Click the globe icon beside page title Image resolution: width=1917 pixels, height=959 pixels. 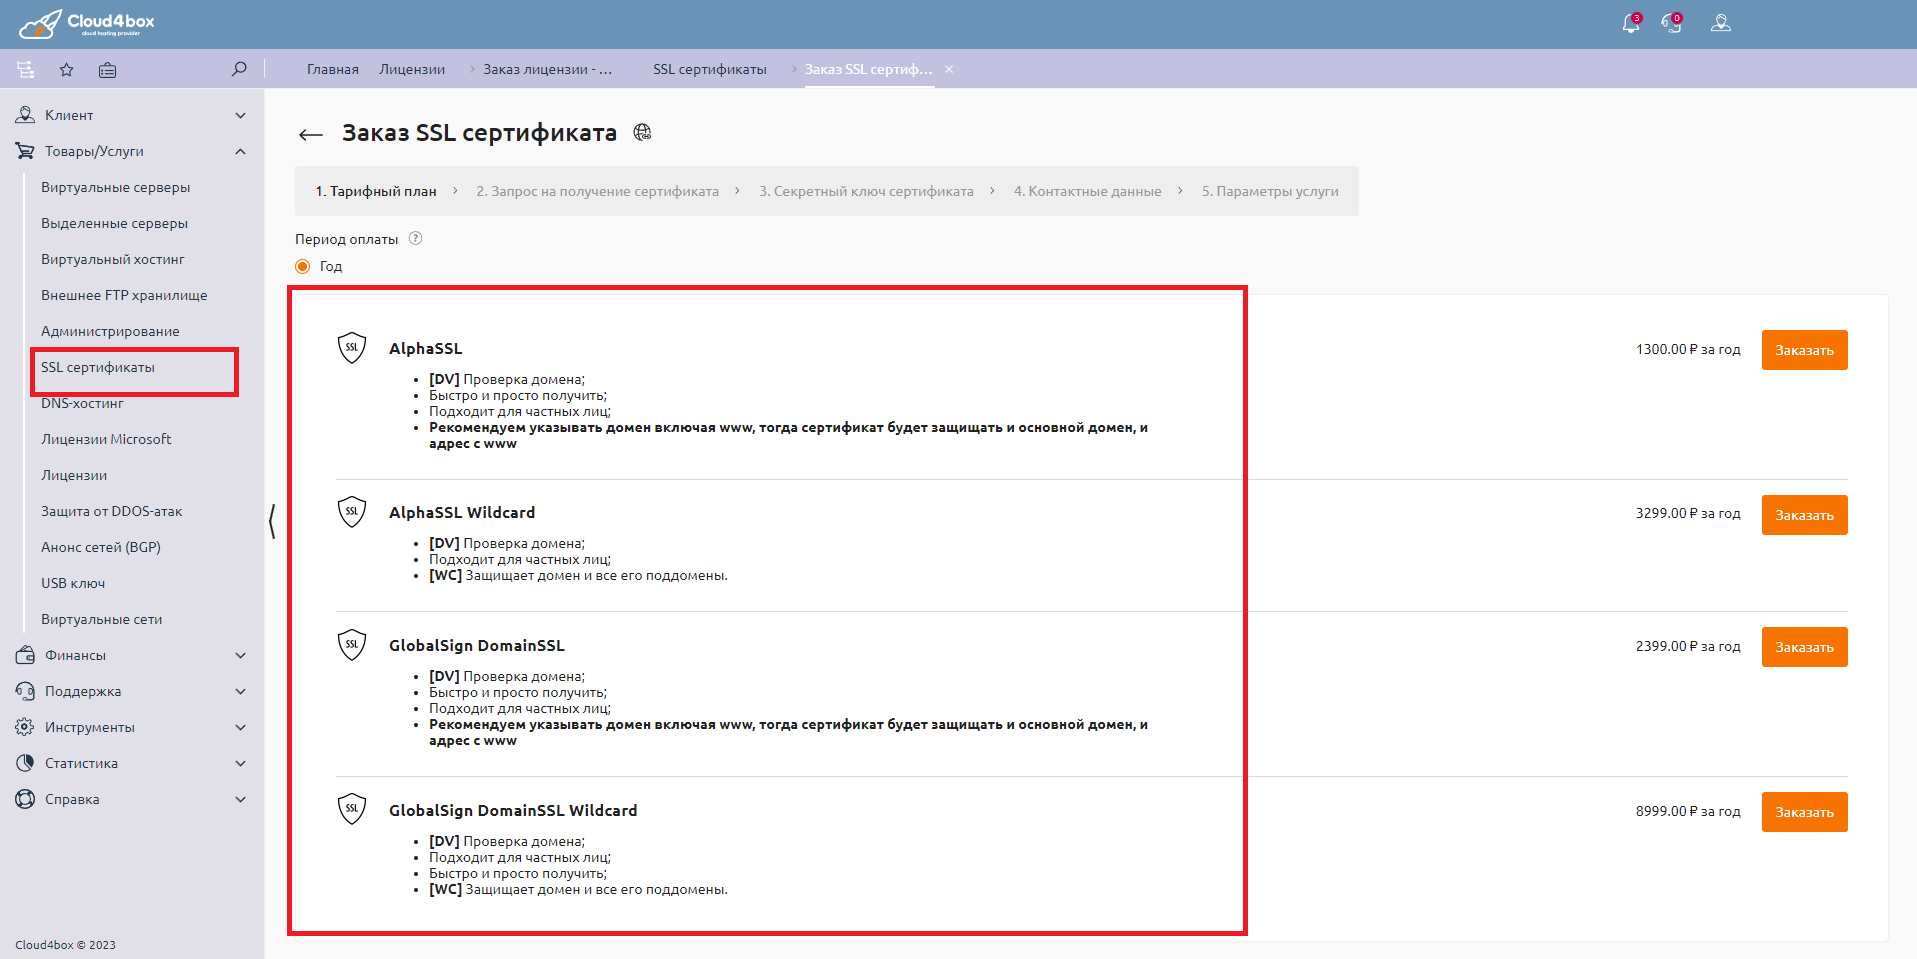[x=643, y=132]
